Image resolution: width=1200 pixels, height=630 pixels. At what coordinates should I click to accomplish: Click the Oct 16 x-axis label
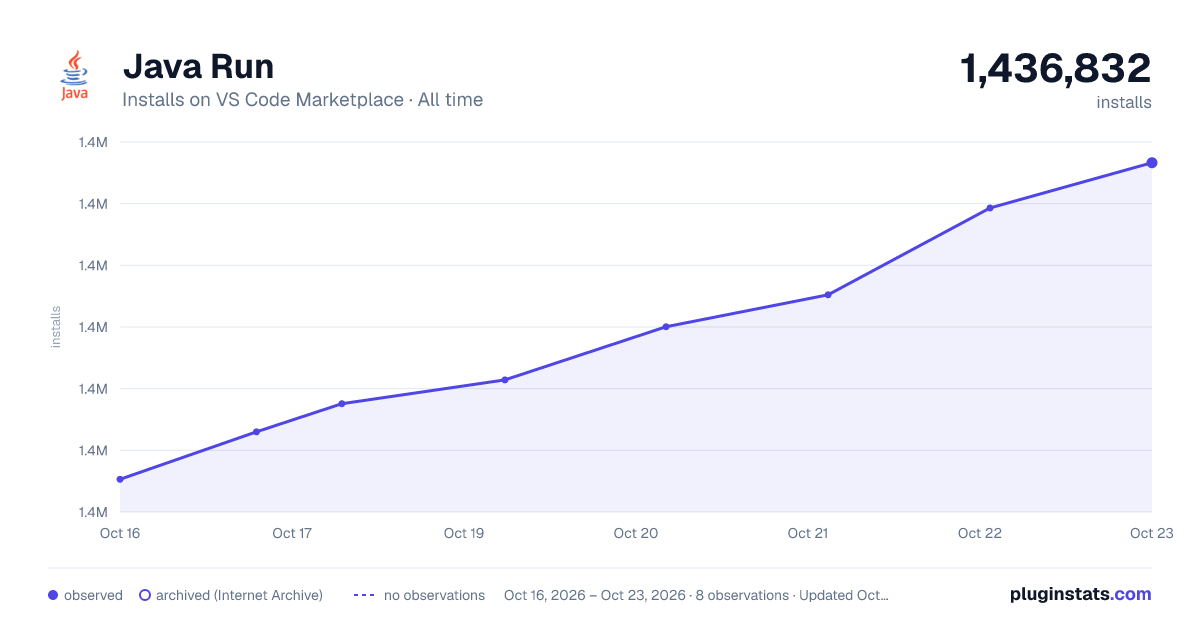[x=119, y=533]
